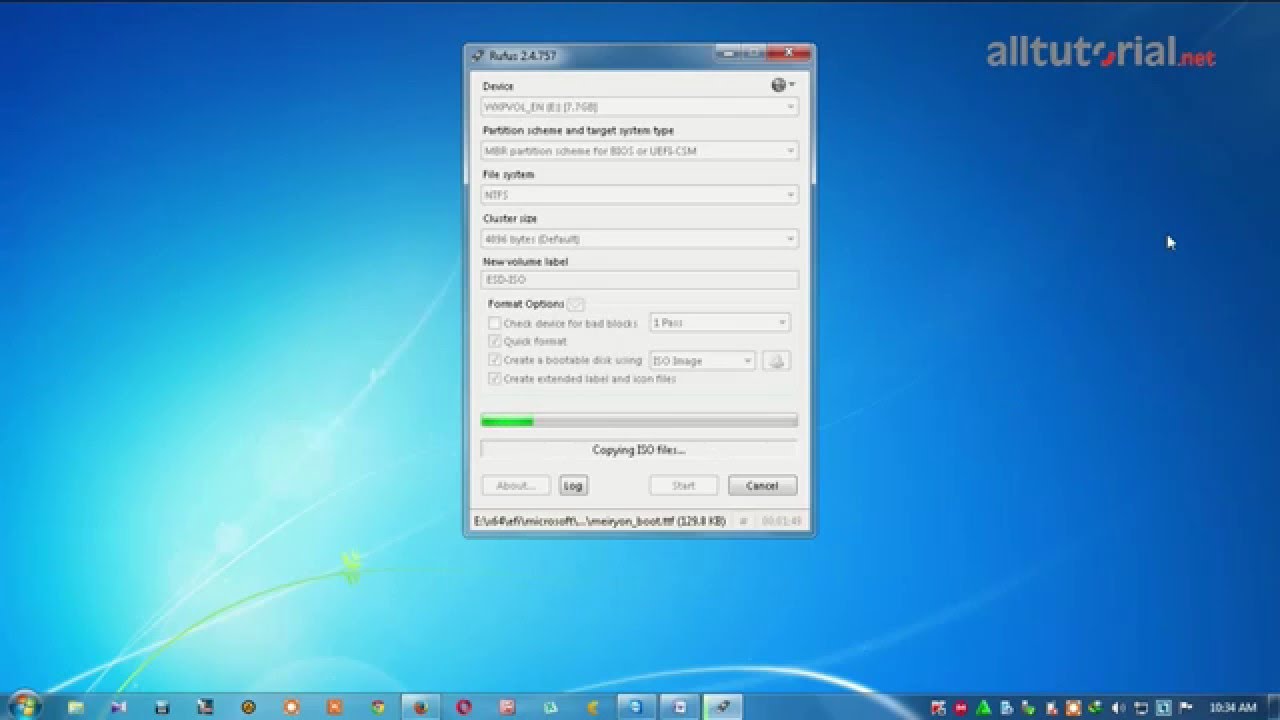Viewport: 1280px width, 720px height.
Task: Open the 'ISO Image' boot type dropdown
Action: [x=702, y=361]
